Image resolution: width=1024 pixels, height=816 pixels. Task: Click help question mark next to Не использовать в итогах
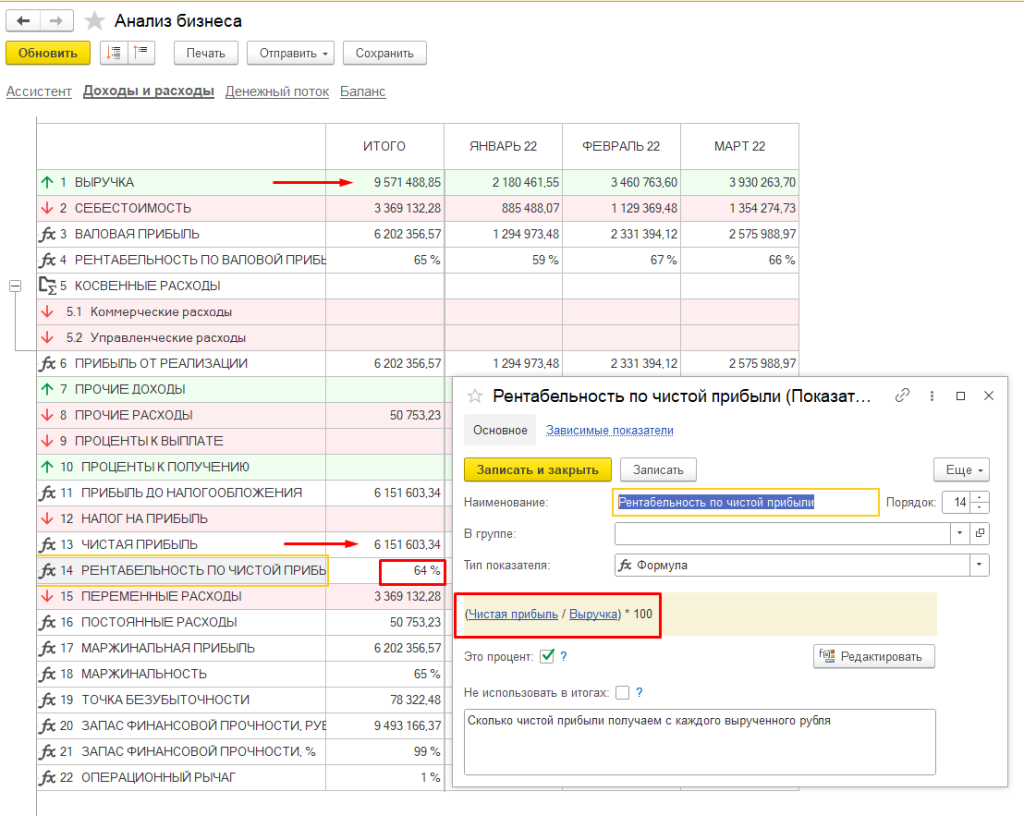639,692
